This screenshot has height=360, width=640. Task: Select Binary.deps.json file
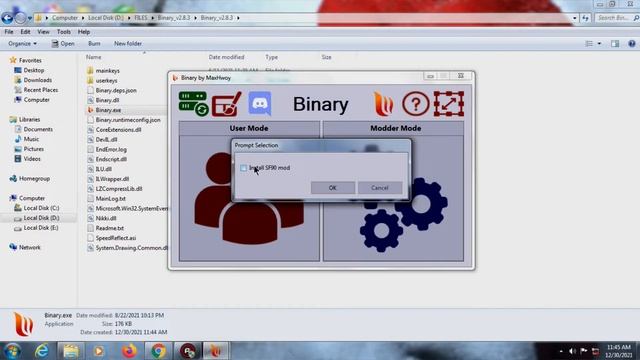click(x=116, y=90)
